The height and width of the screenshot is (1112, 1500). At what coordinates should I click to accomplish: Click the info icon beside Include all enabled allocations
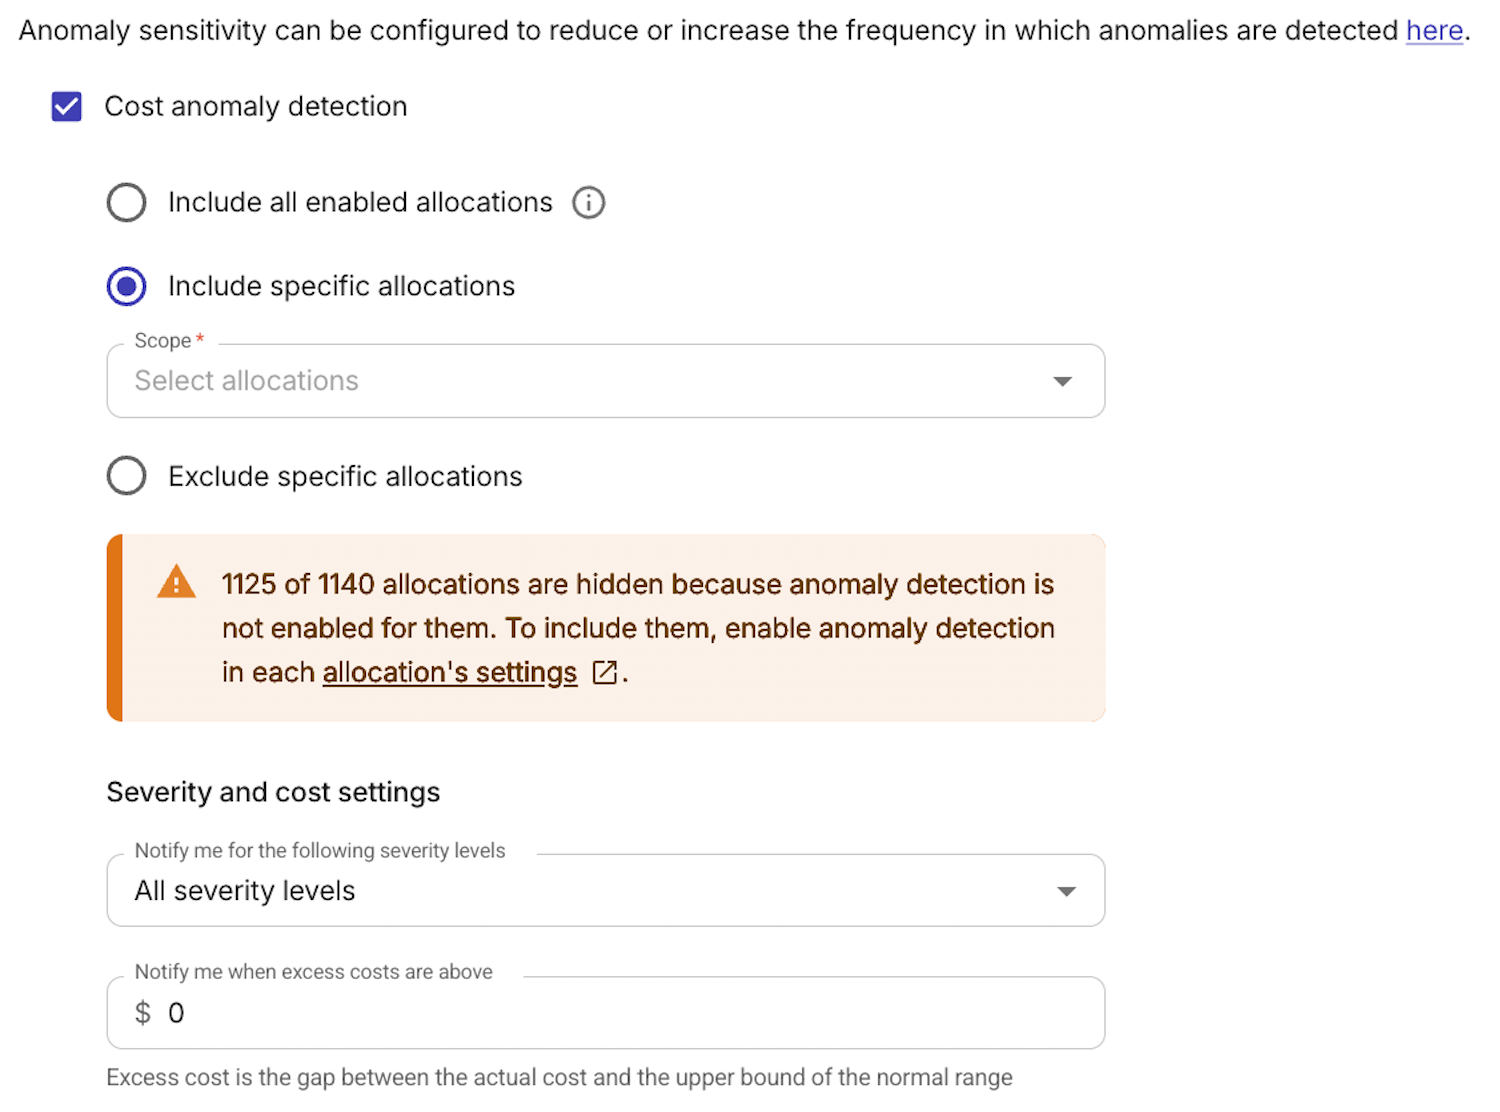pos(589,202)
